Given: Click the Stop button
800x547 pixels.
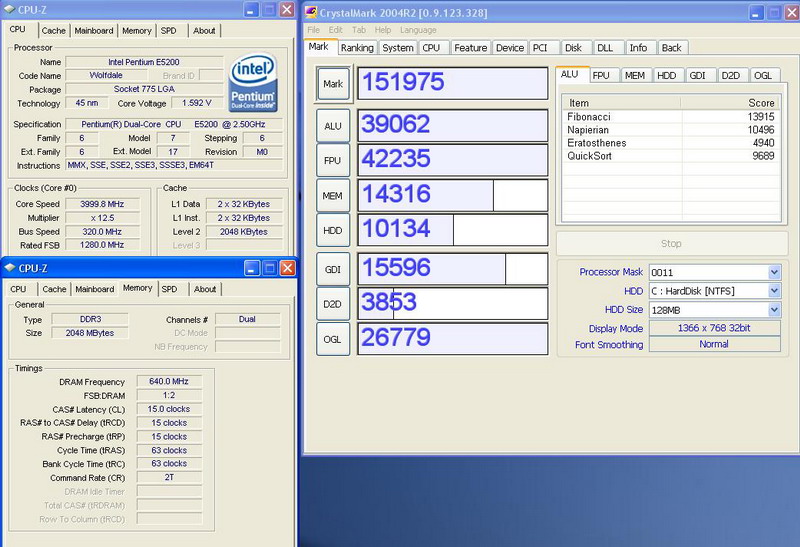Looking at the screenshot, I should point(671,243).
